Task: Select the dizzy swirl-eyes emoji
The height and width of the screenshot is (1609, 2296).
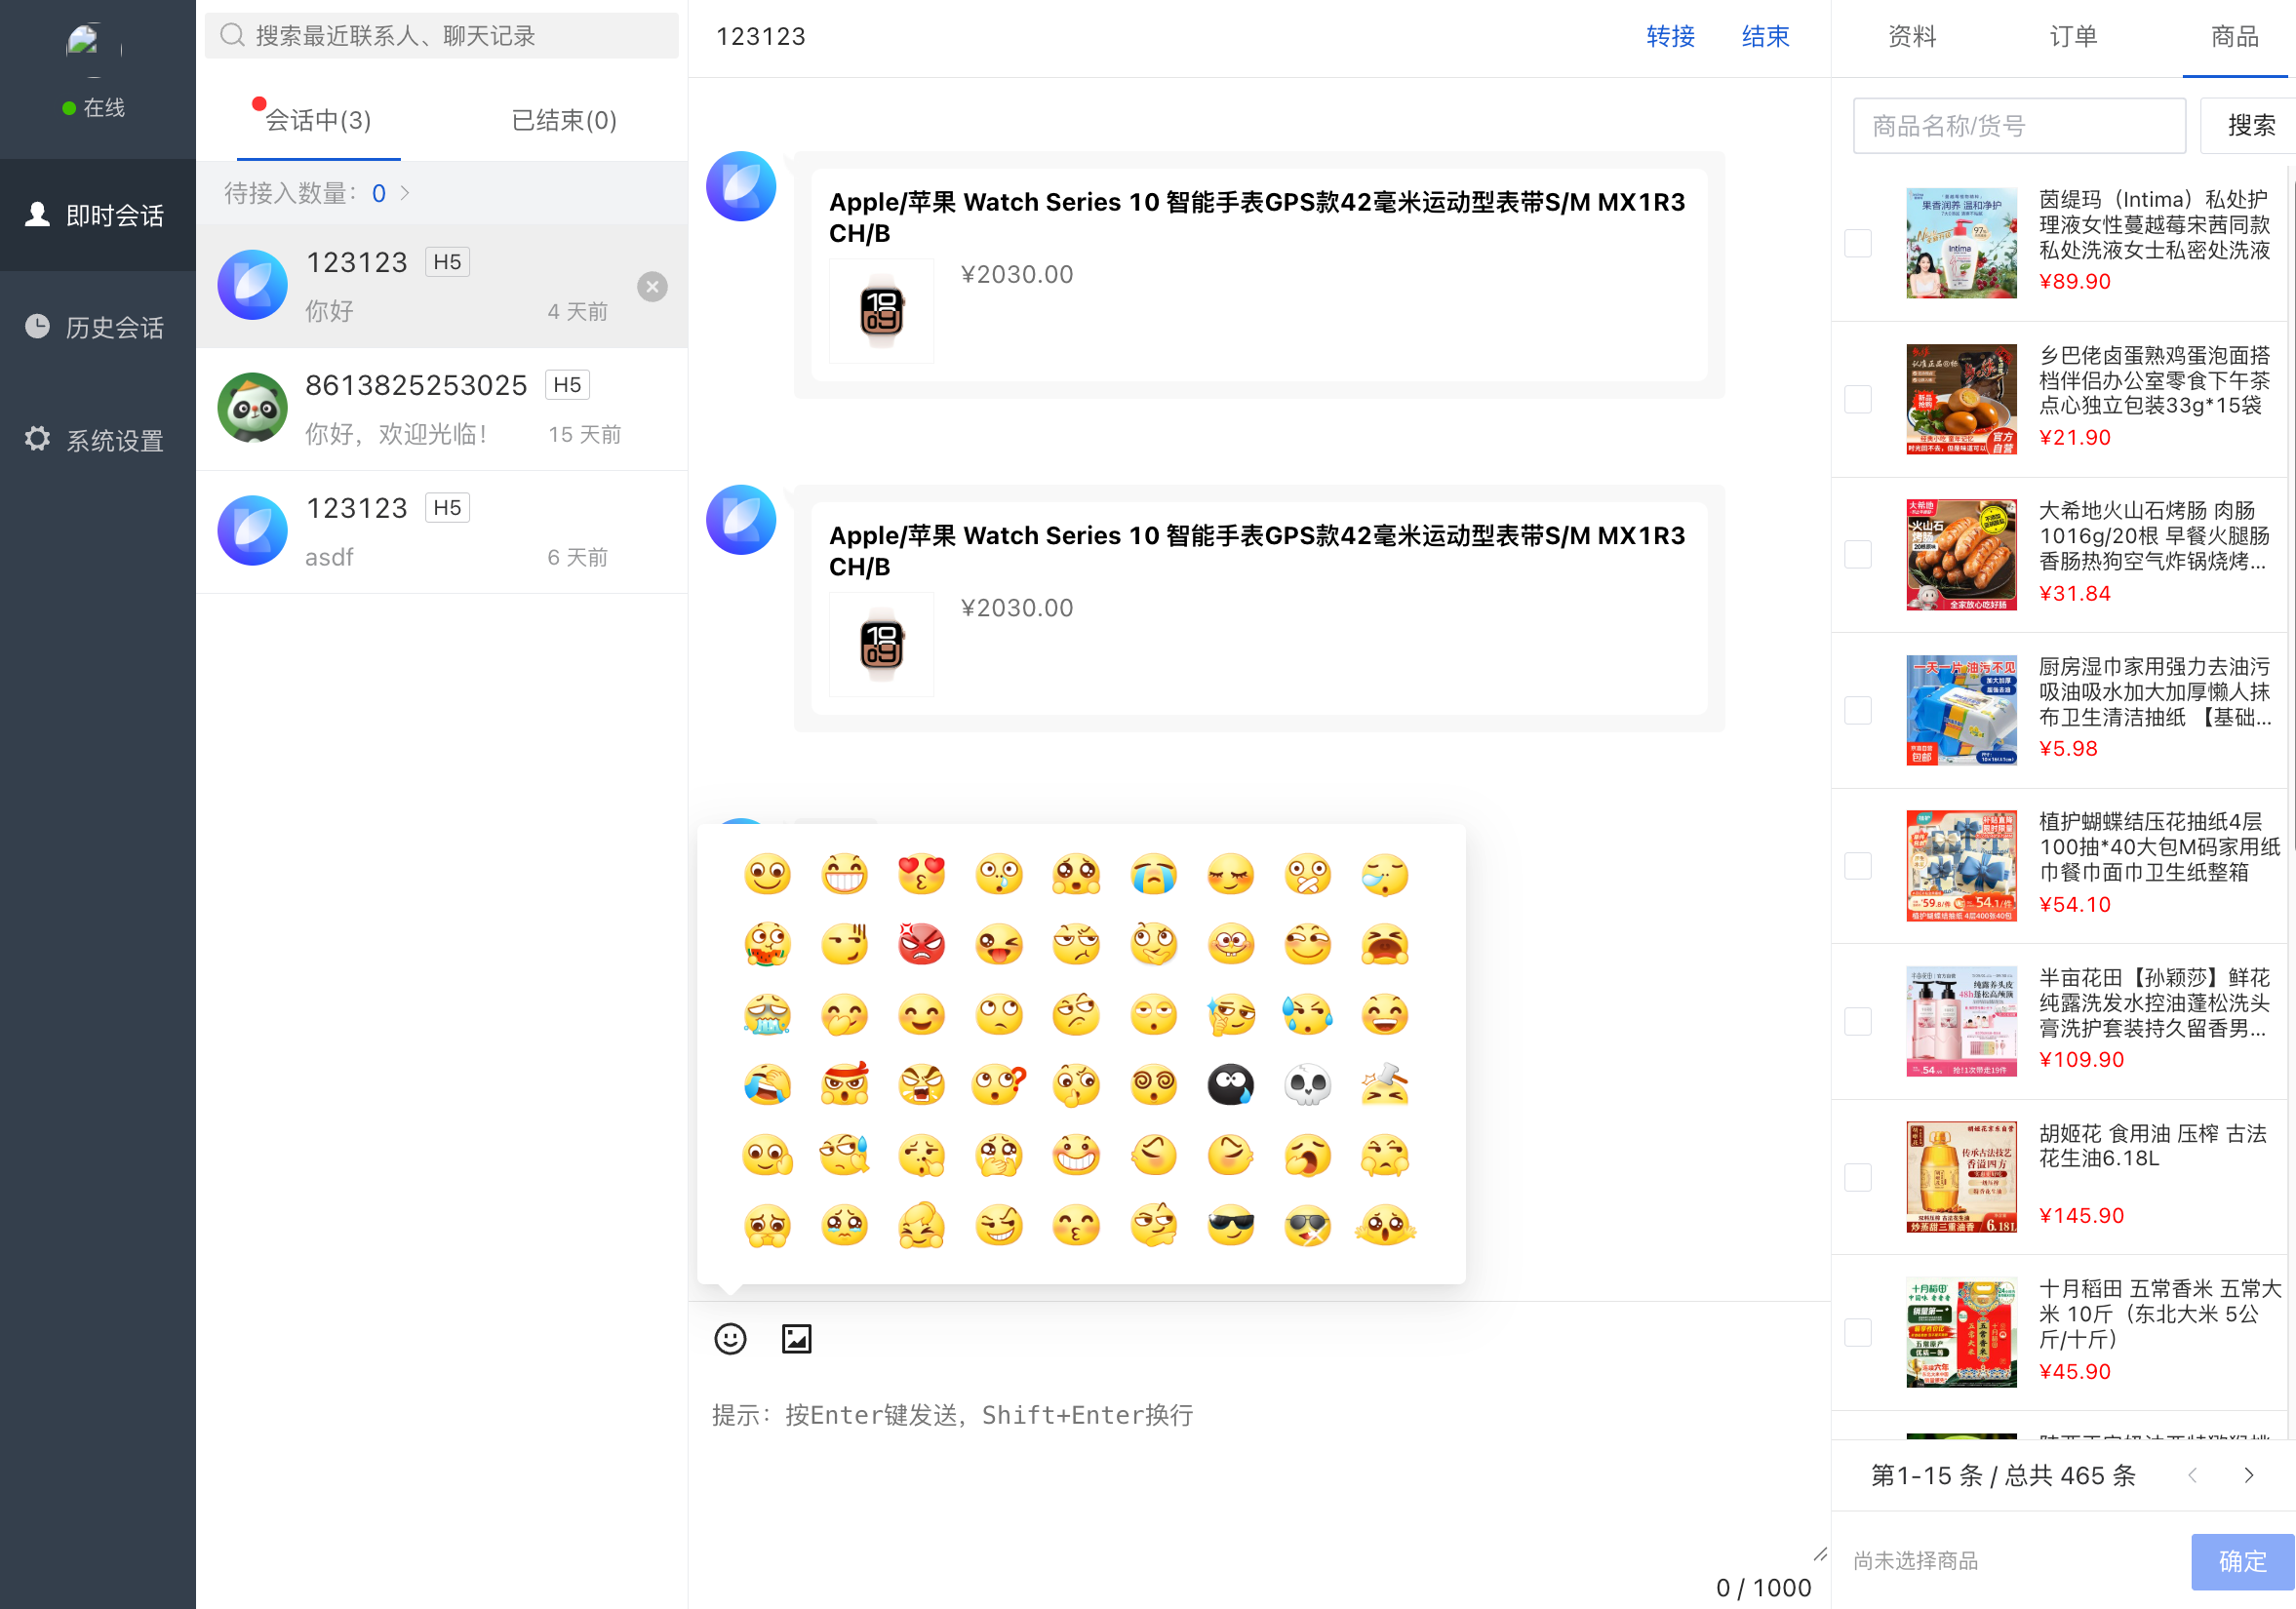Action: [1153, 1085]
